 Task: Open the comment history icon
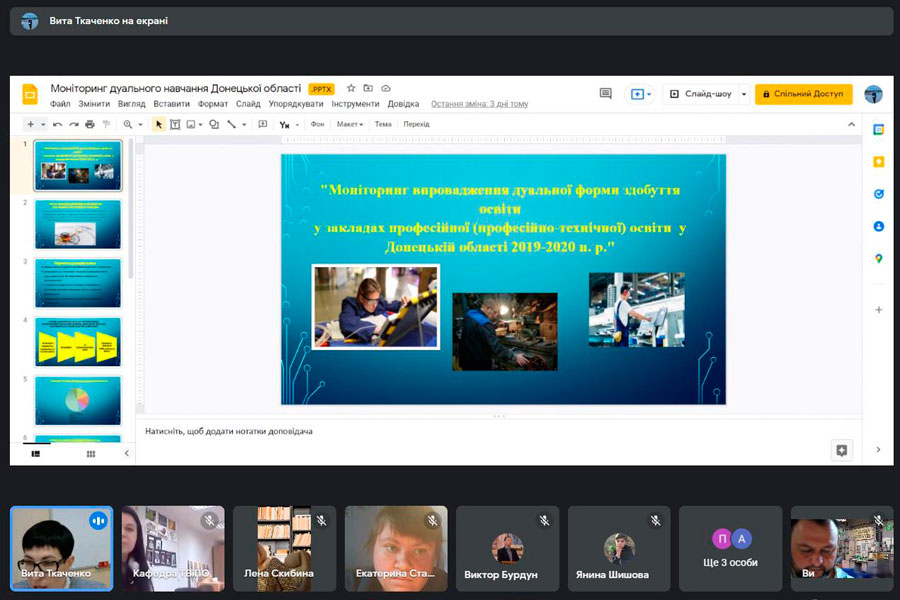[605, 94]
